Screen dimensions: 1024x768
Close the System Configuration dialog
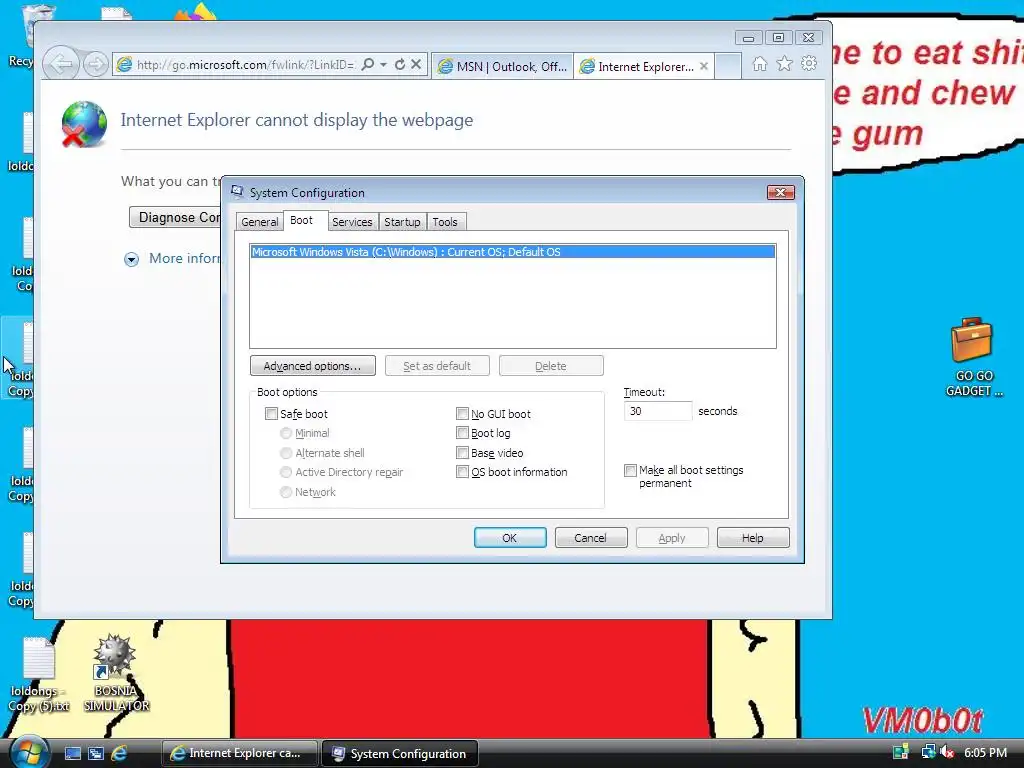[x=780, y=192]
